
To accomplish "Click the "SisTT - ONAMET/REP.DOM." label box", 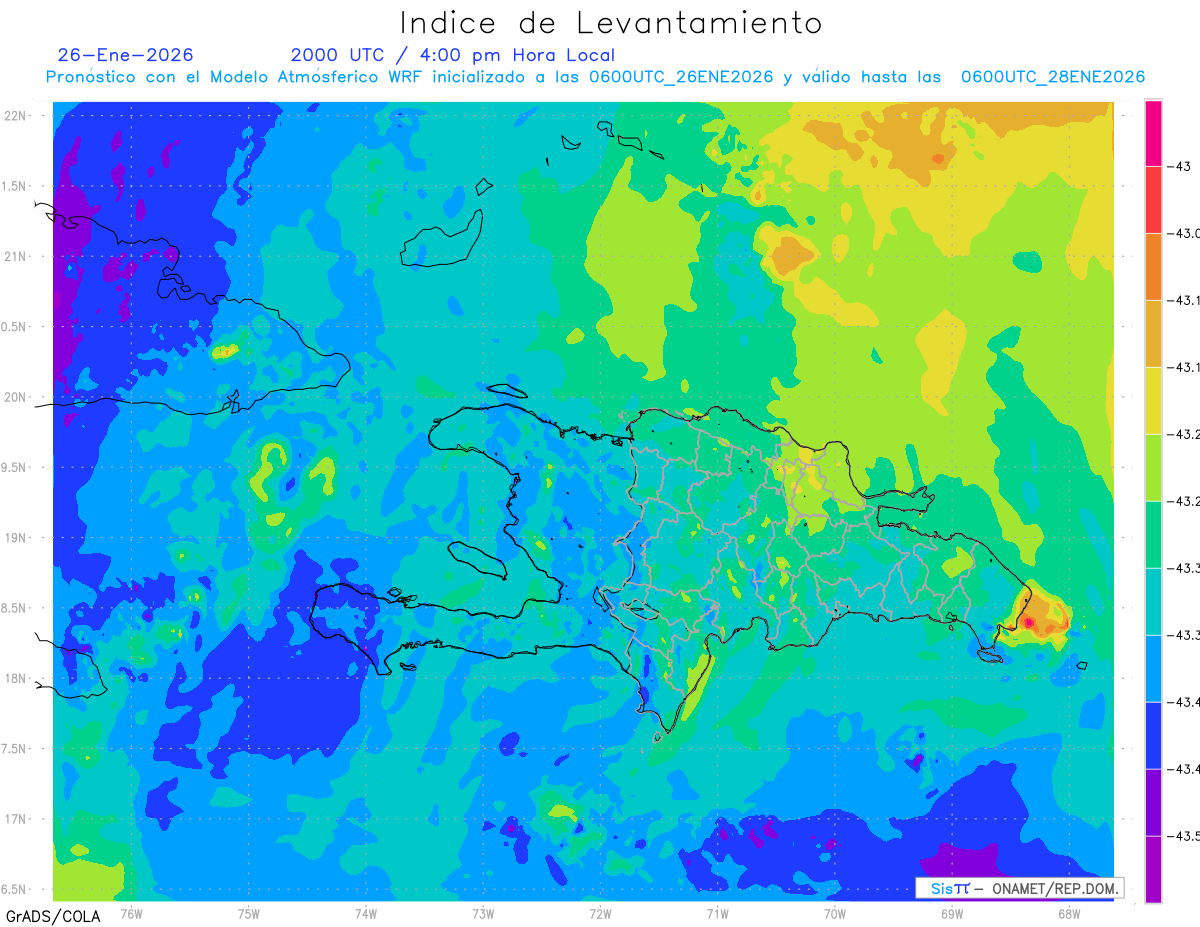I will (x=1020, y=888).
